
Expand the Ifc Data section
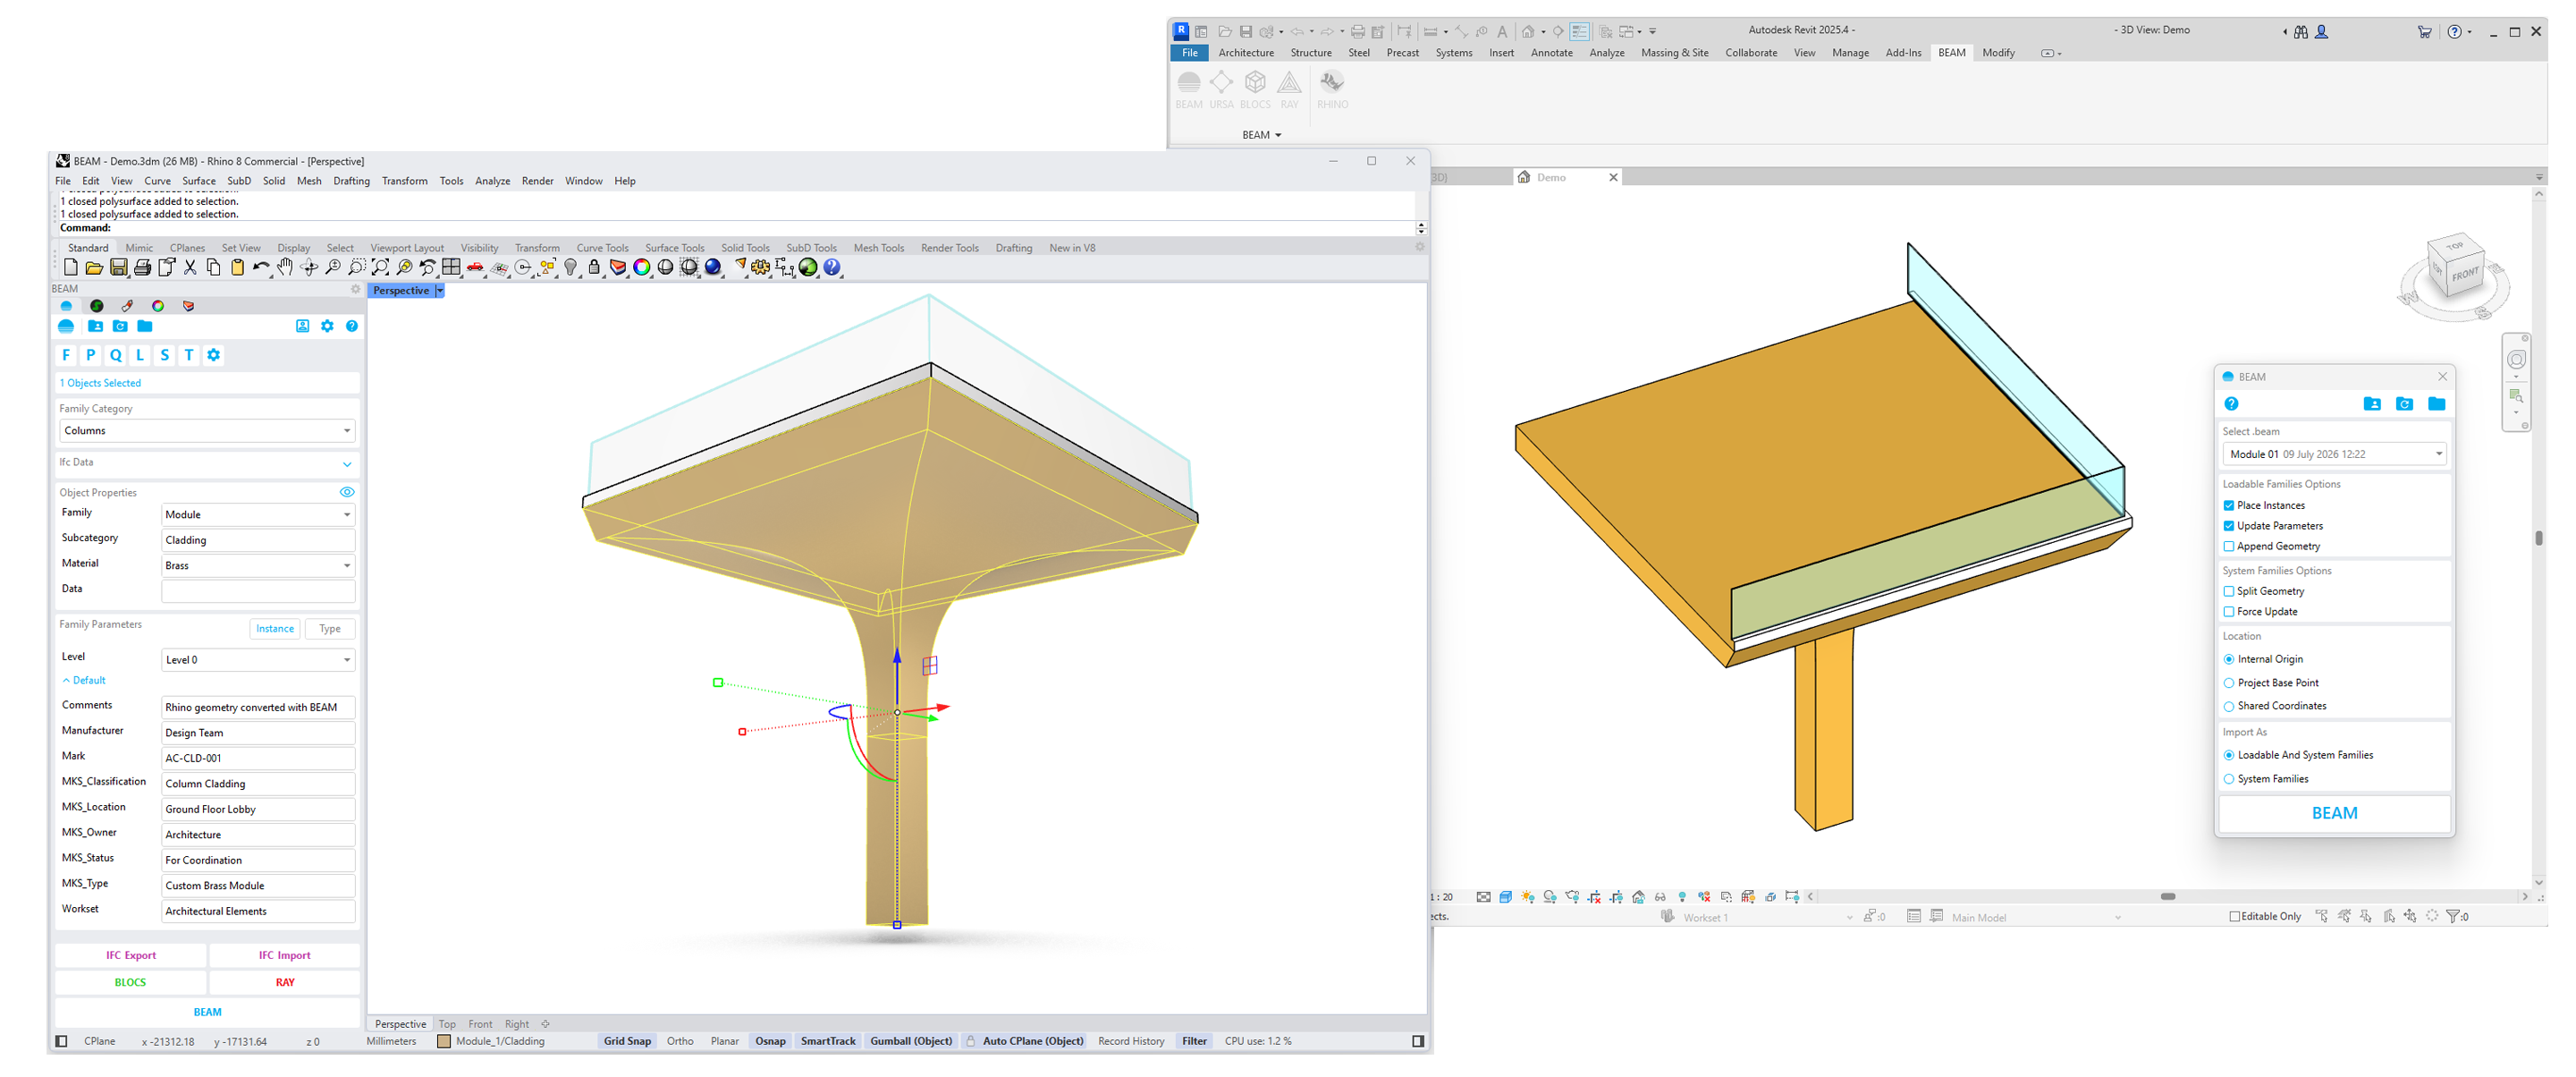click(x=346, y=464)
